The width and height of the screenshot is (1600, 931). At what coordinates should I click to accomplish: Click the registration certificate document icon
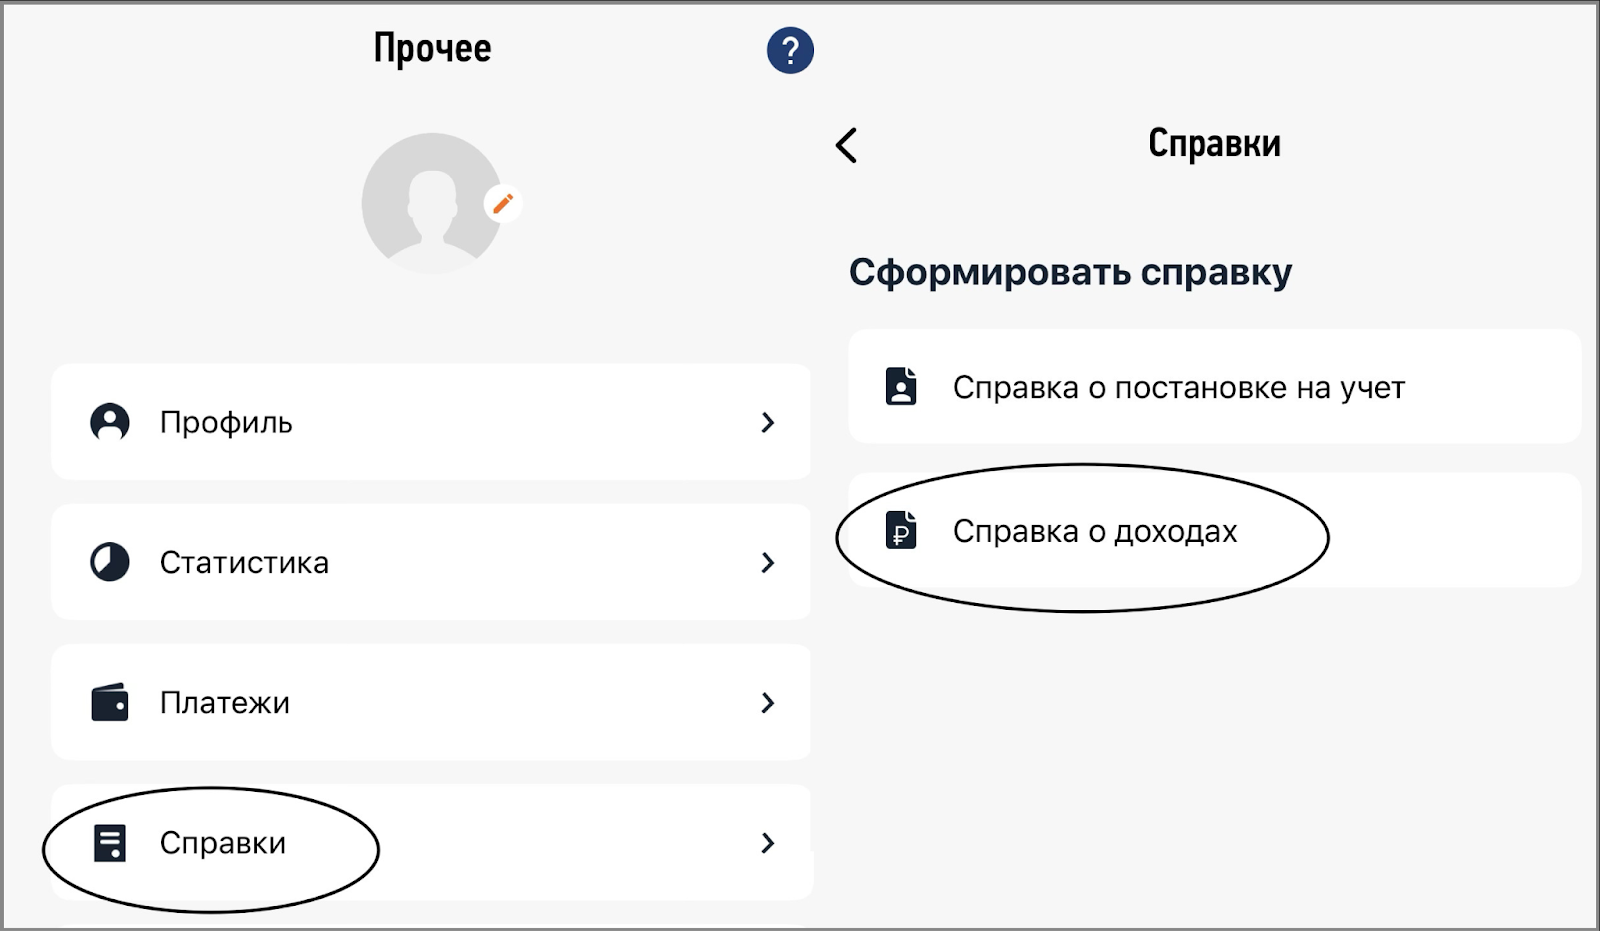(x=901, y=386)
